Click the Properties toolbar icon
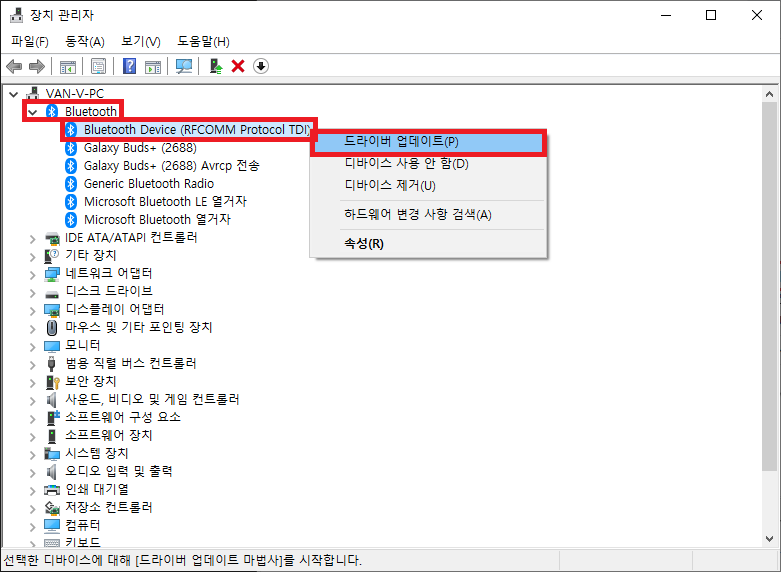The width and height of the screenshot is (781, 572). pyautogui.click(x=99, y=66)
